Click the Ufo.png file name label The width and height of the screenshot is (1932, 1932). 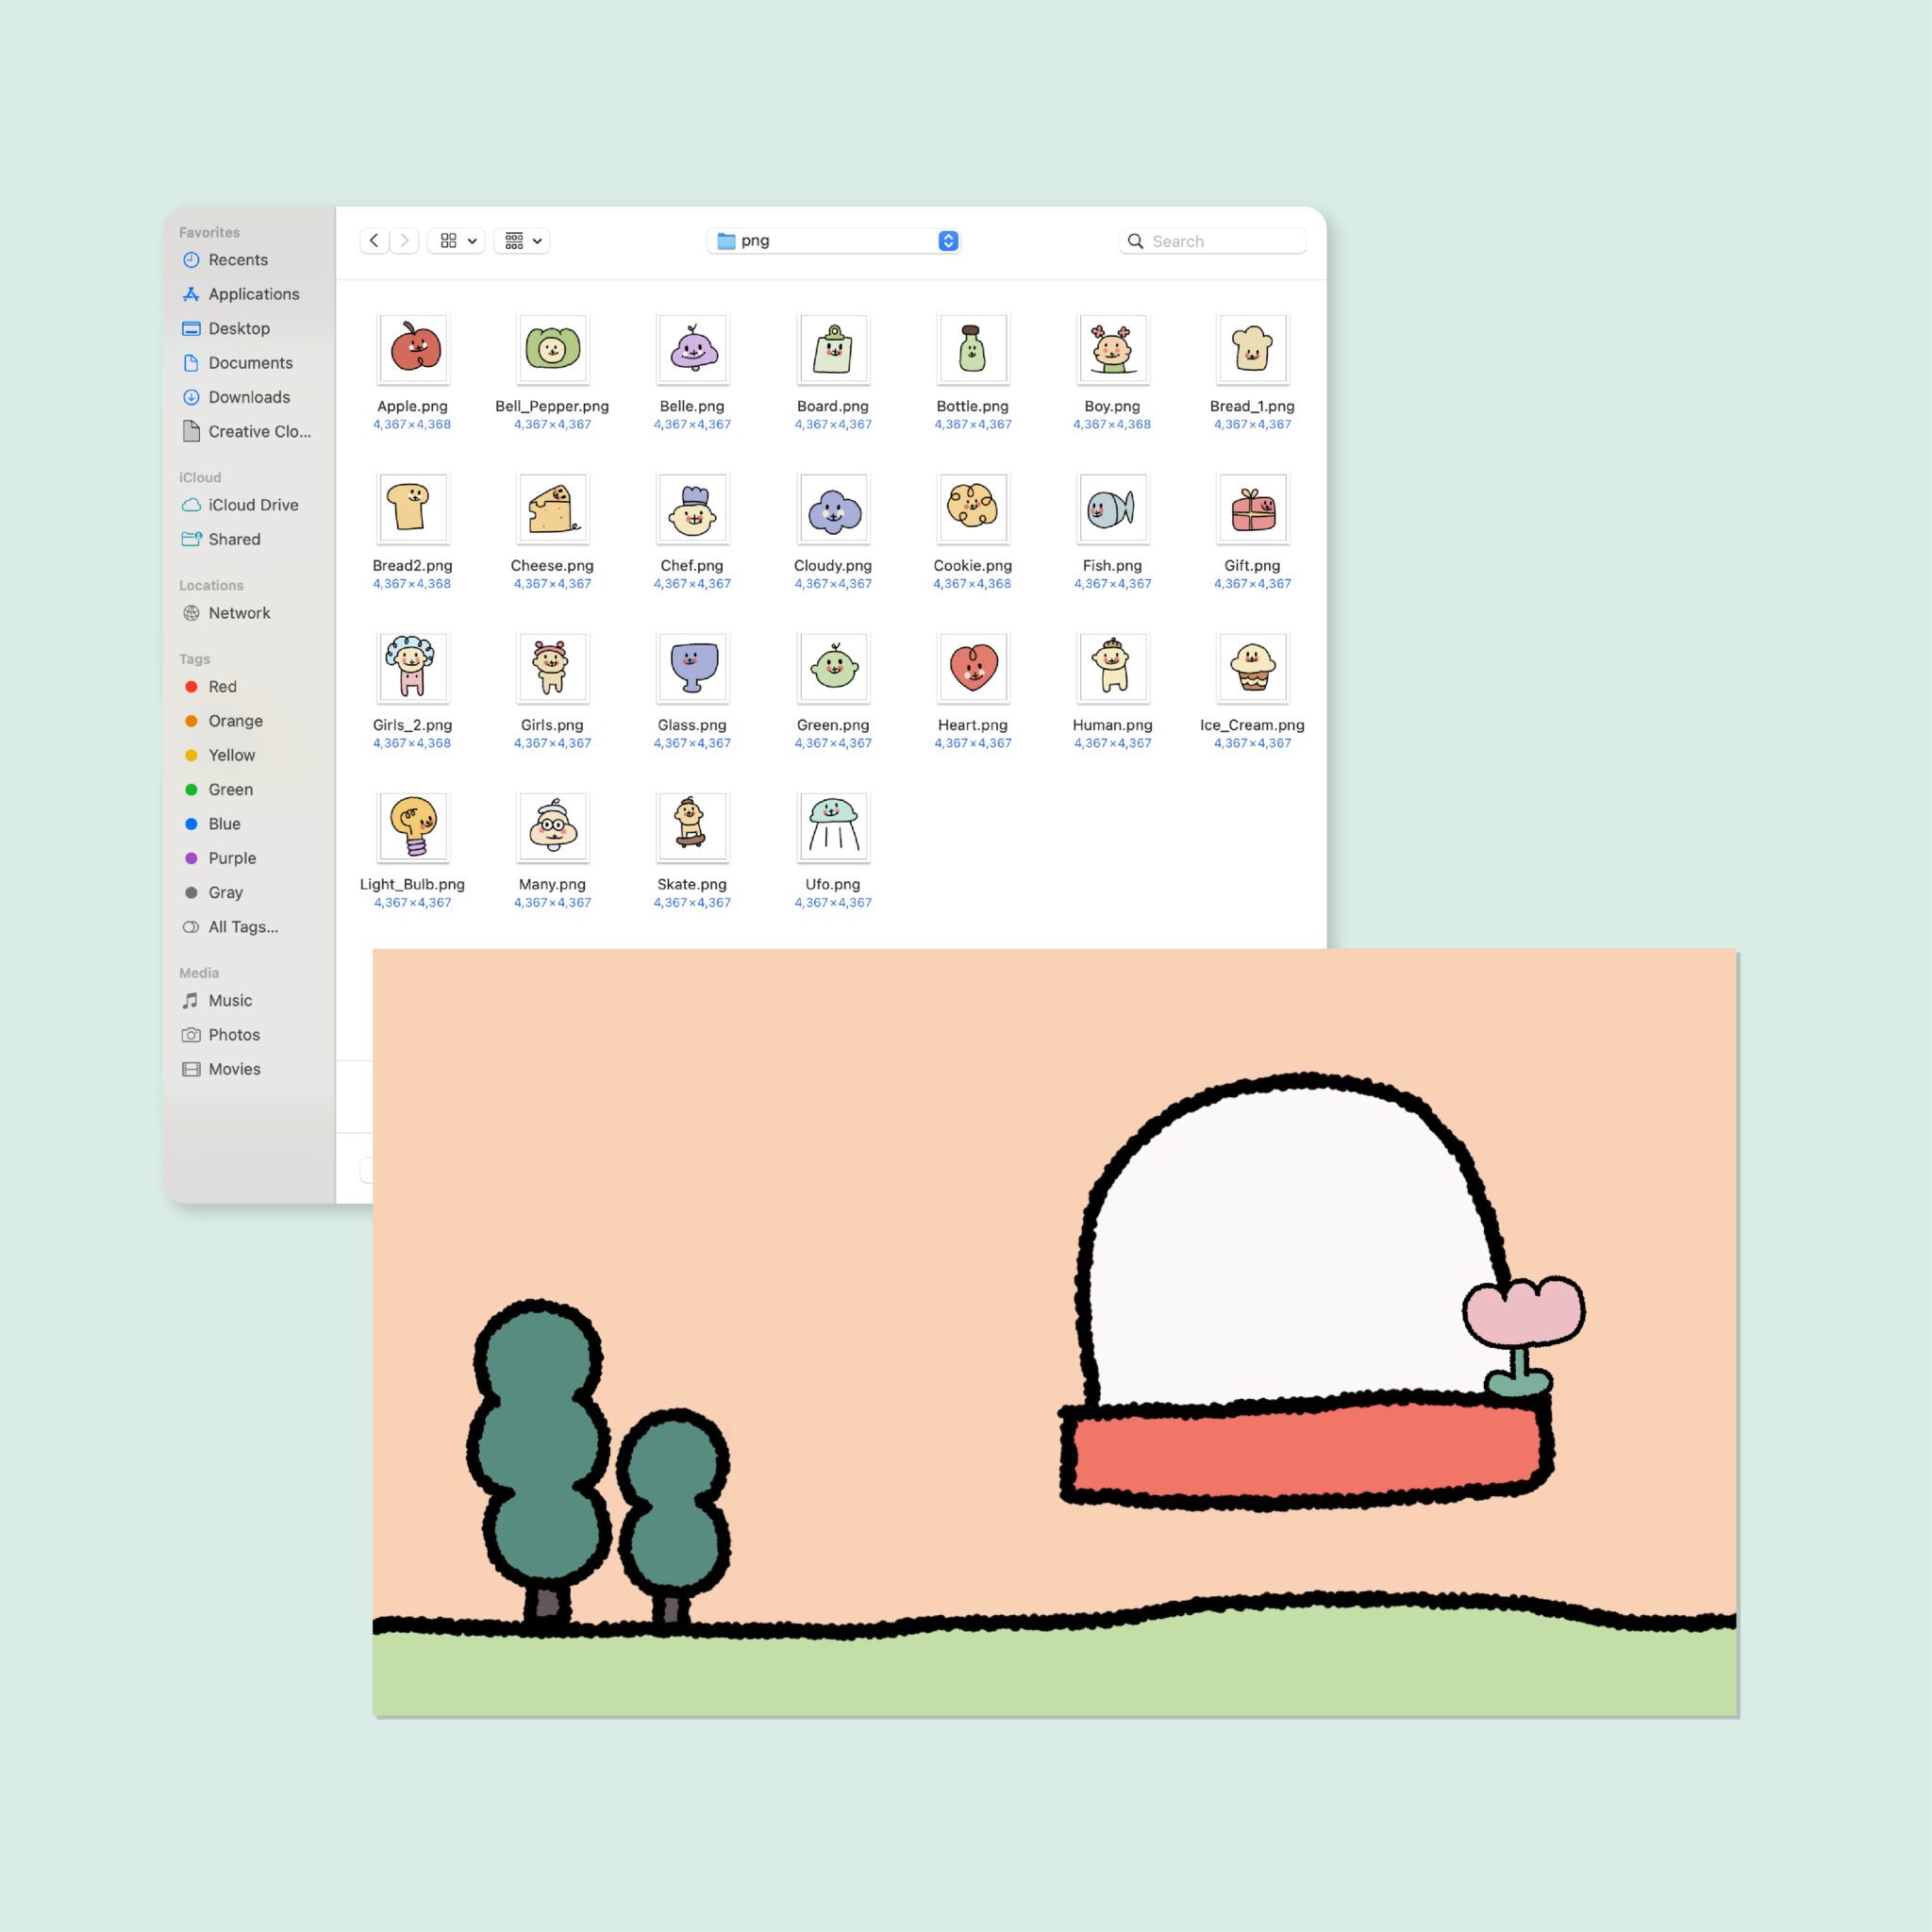[833, 885]
